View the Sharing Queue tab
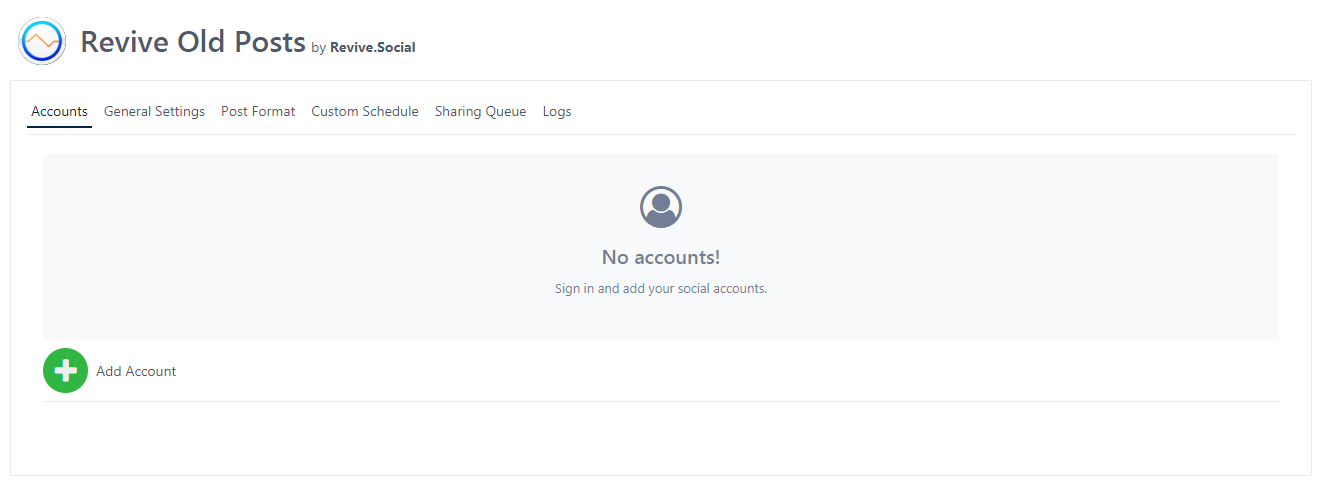Image resolution: width=1320 pixels, height=486 pixels. pyautogui.click(x=480, y=112)
